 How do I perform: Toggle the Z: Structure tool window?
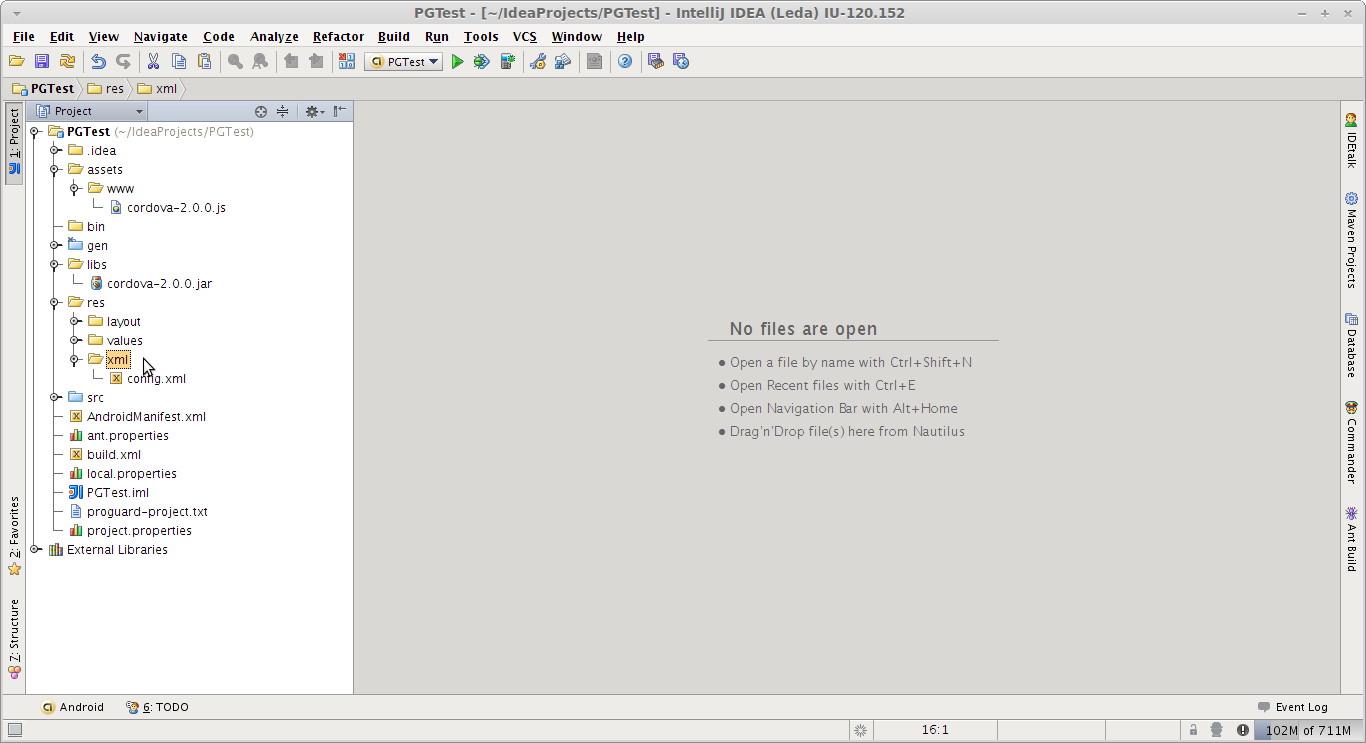[14, 640]
